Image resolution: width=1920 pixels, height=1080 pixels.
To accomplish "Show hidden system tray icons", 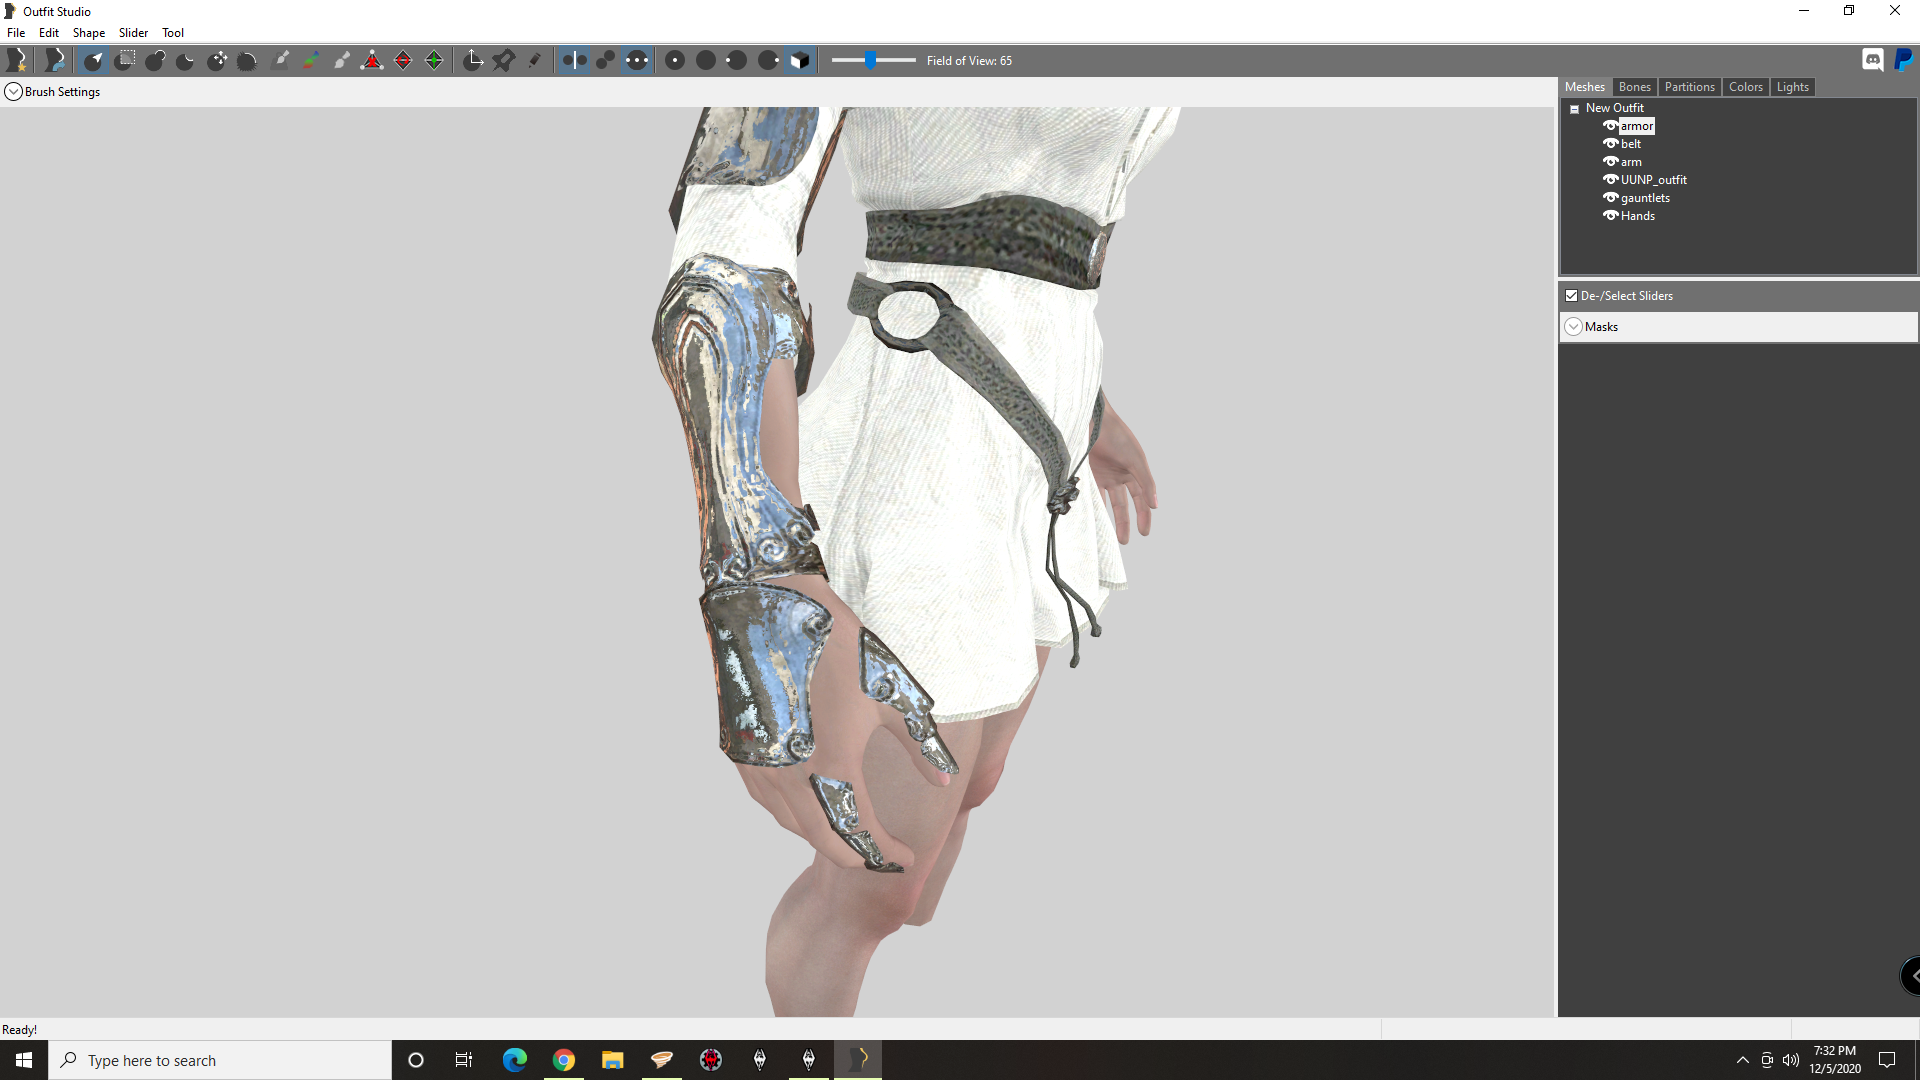I will pyautogui.click(x=1743, y=1060).
